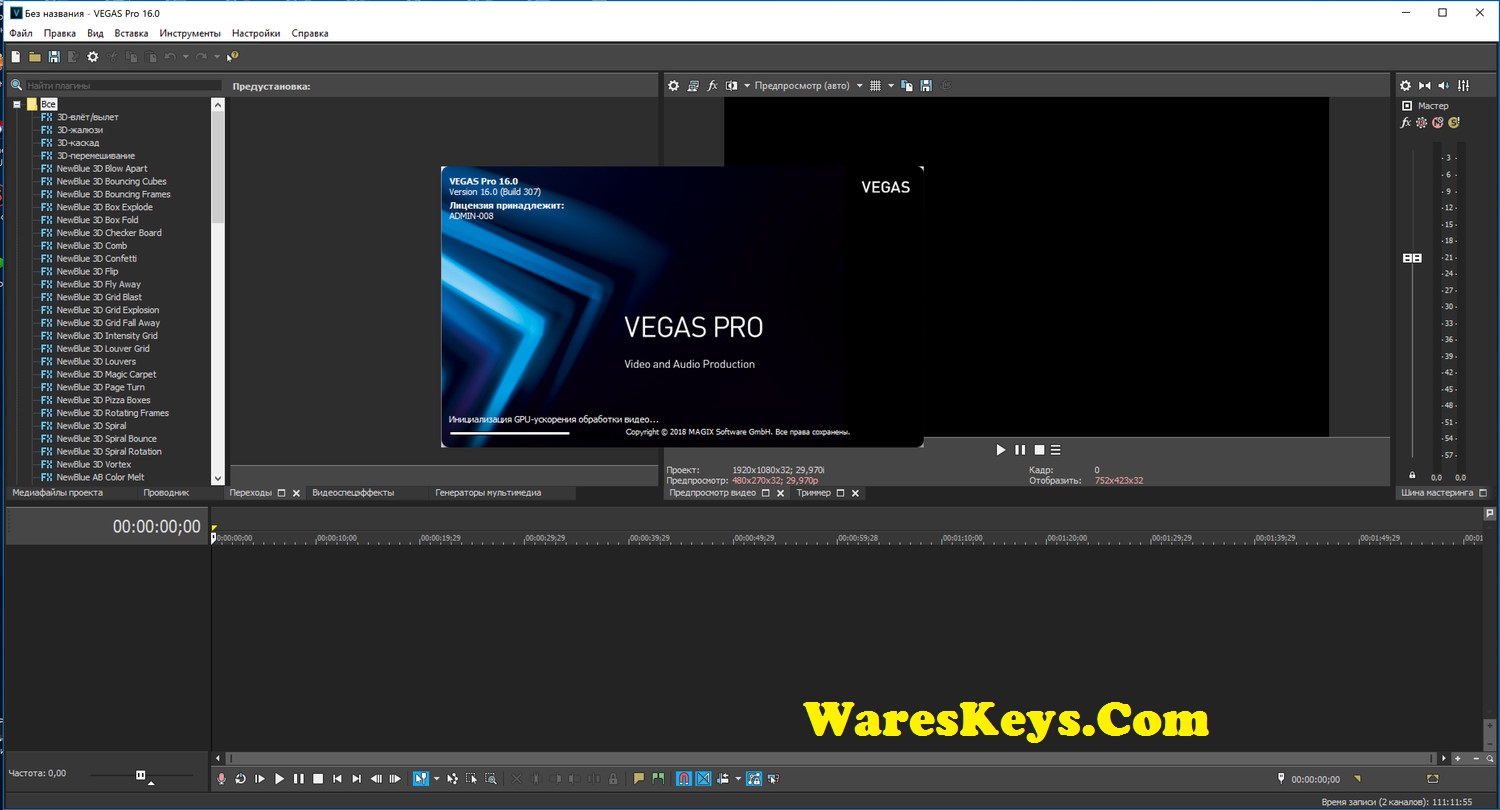Switch to the Видеоспецэффекты tab
This screenshot has width=1500, height=810.
pyautogui.click(x=353, y=493)
